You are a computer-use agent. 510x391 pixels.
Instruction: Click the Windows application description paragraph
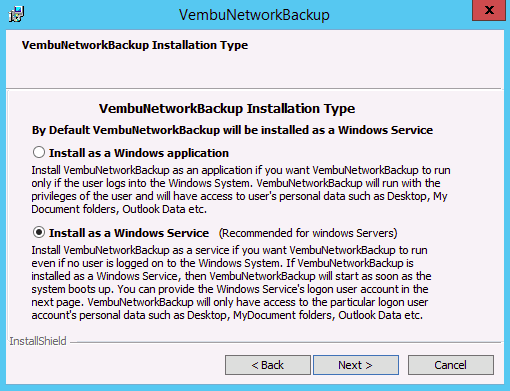click(x=241, y=190)
